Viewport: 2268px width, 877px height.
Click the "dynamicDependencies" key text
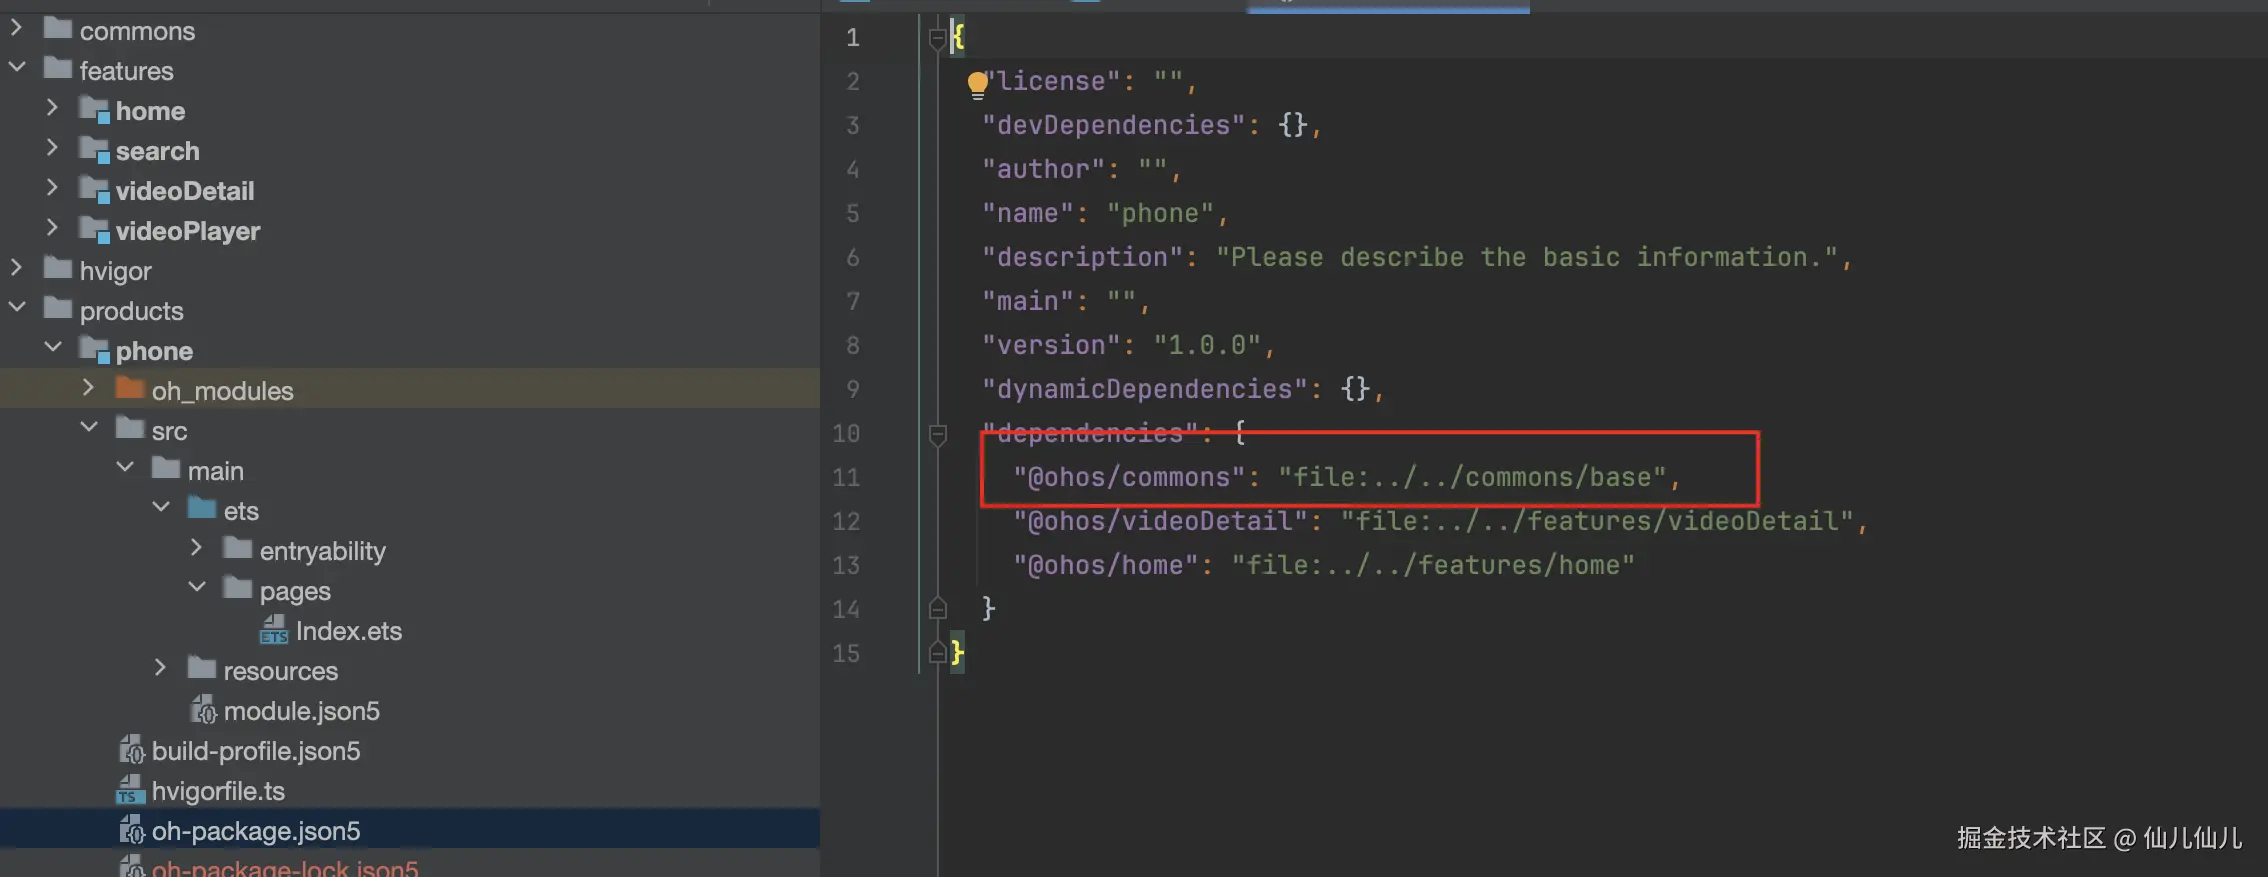coord(1145,389)
